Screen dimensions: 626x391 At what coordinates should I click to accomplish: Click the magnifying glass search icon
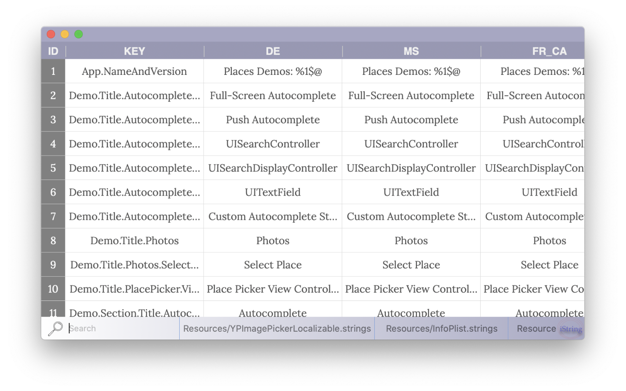click(x=55, y=328)
